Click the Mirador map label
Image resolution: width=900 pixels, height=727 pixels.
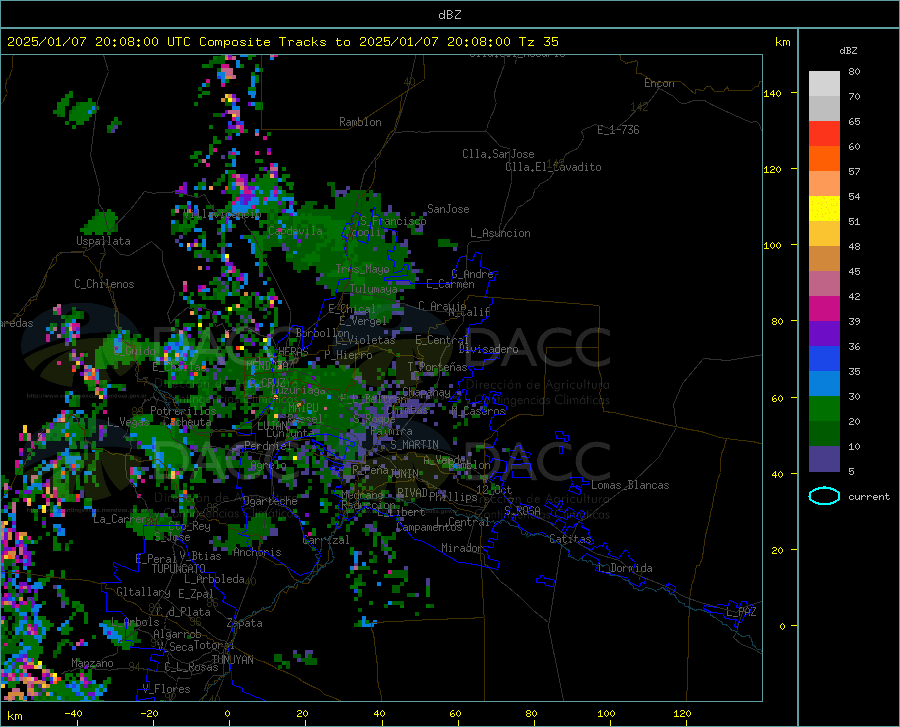[x=462, y=548]
